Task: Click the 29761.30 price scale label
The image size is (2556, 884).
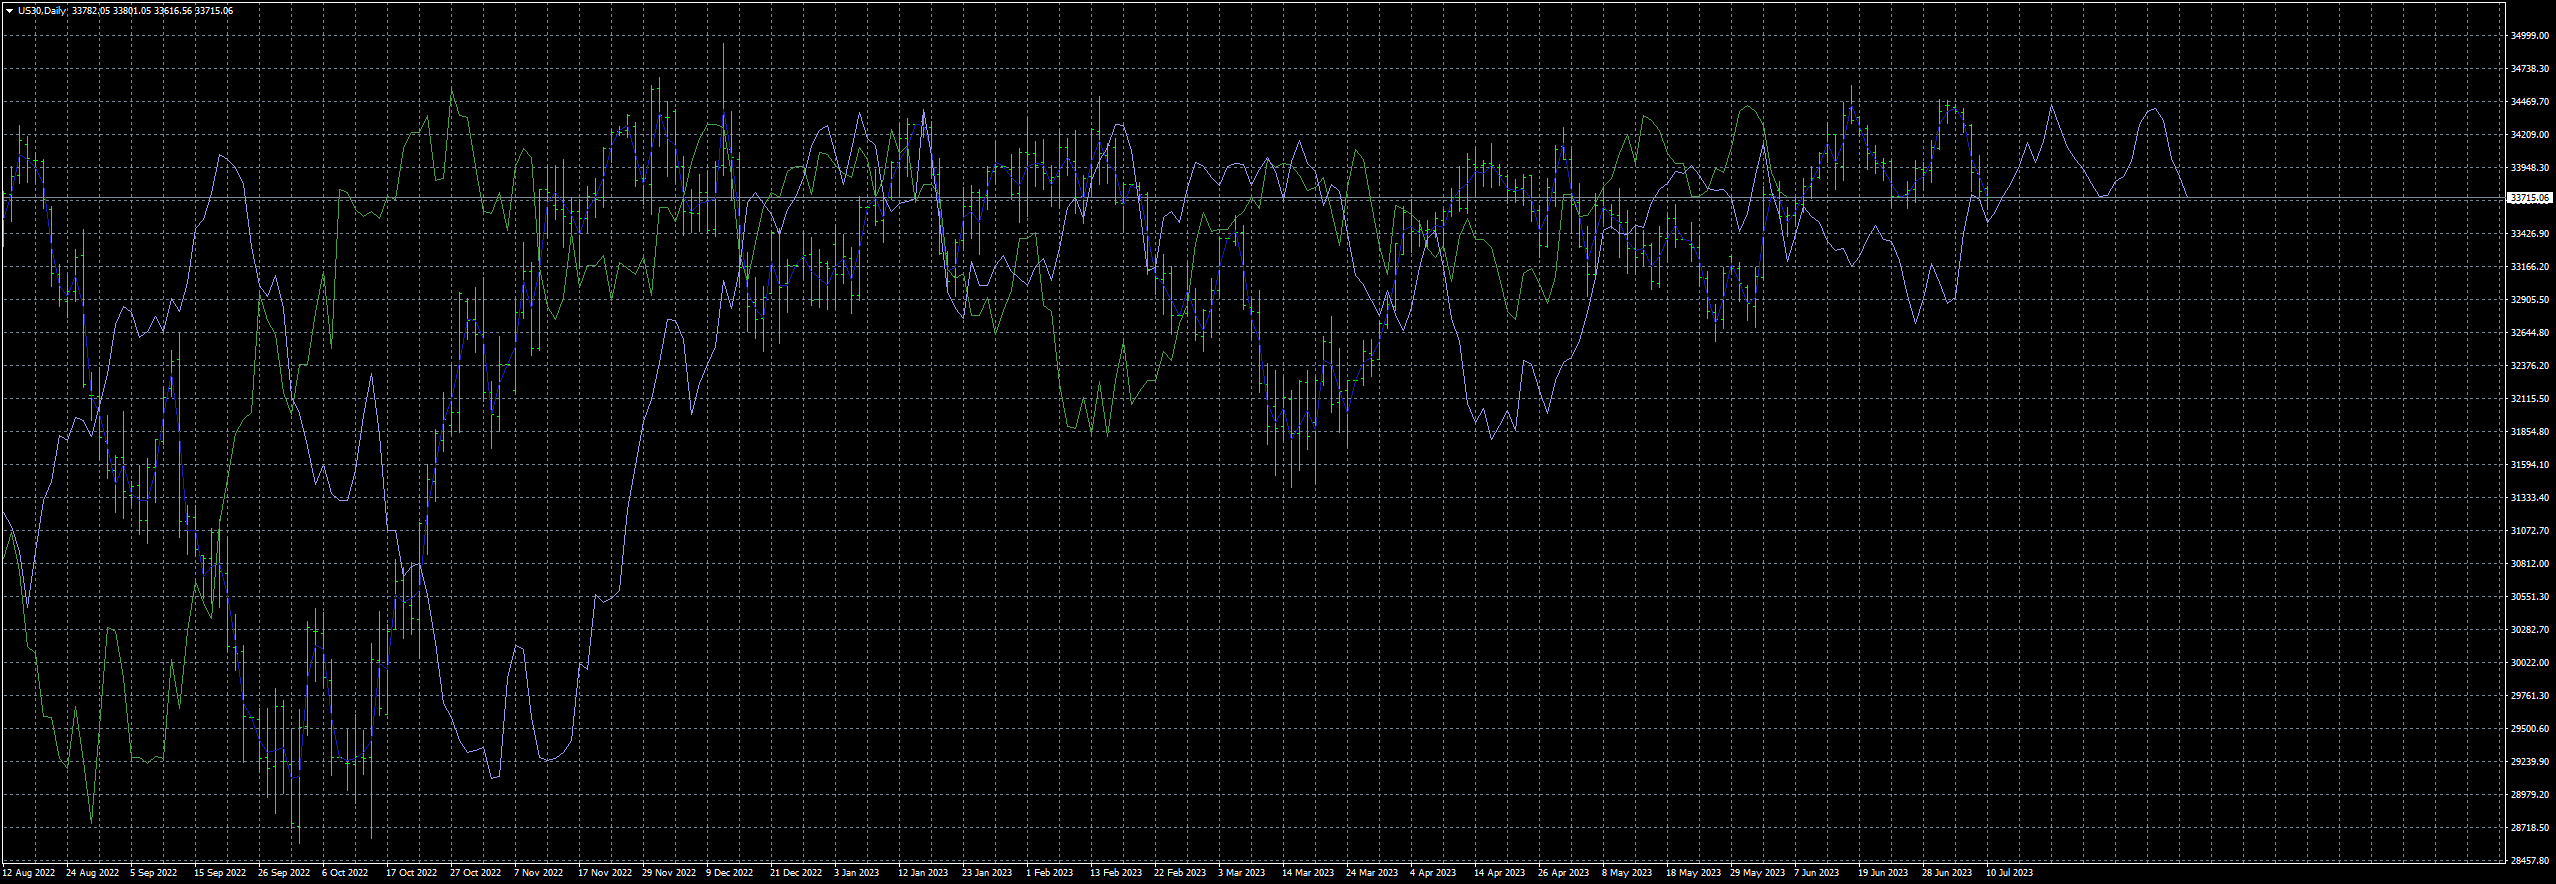Action: tap(2530, 696)
